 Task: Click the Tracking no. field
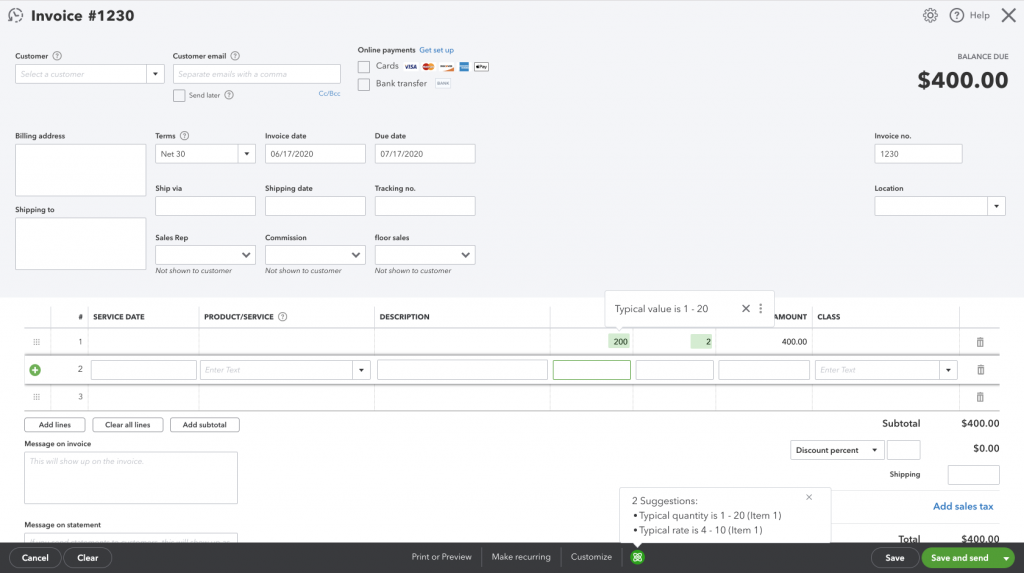(424, 206)
